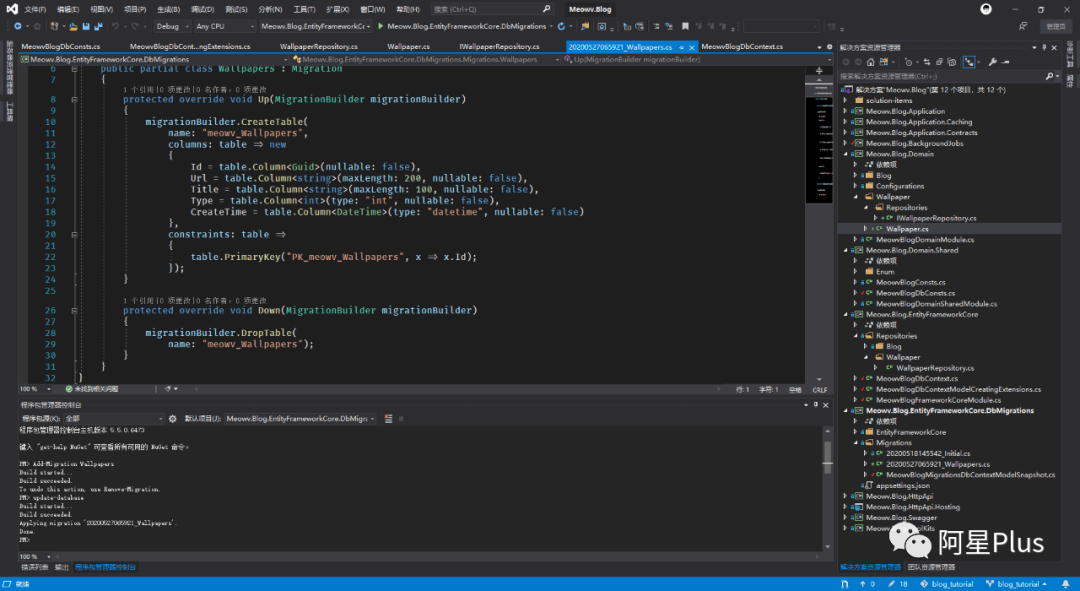This screenshot has width=1080, height=591.
Task: Click the clear console icon
Action: click(x=388, y=419)
